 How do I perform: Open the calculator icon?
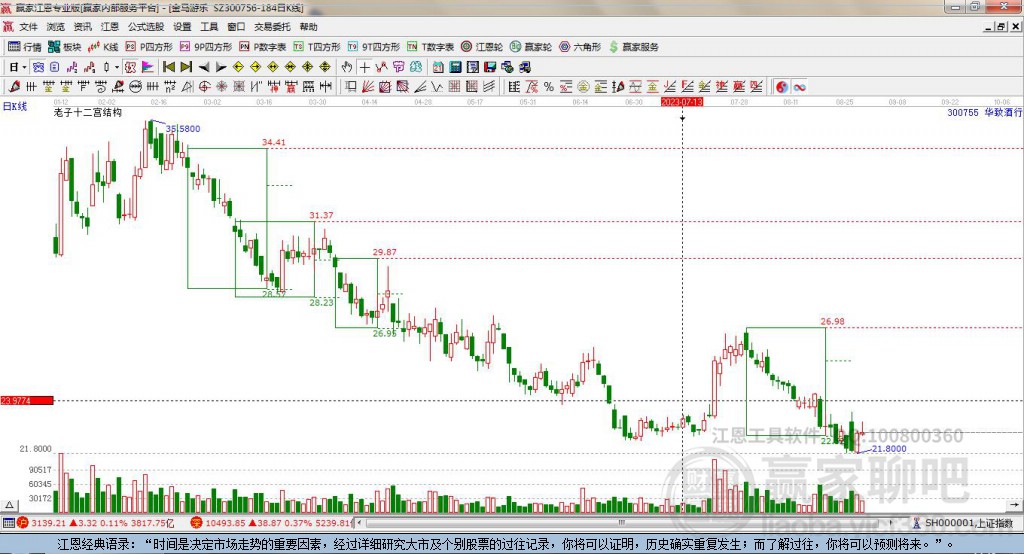456,67
